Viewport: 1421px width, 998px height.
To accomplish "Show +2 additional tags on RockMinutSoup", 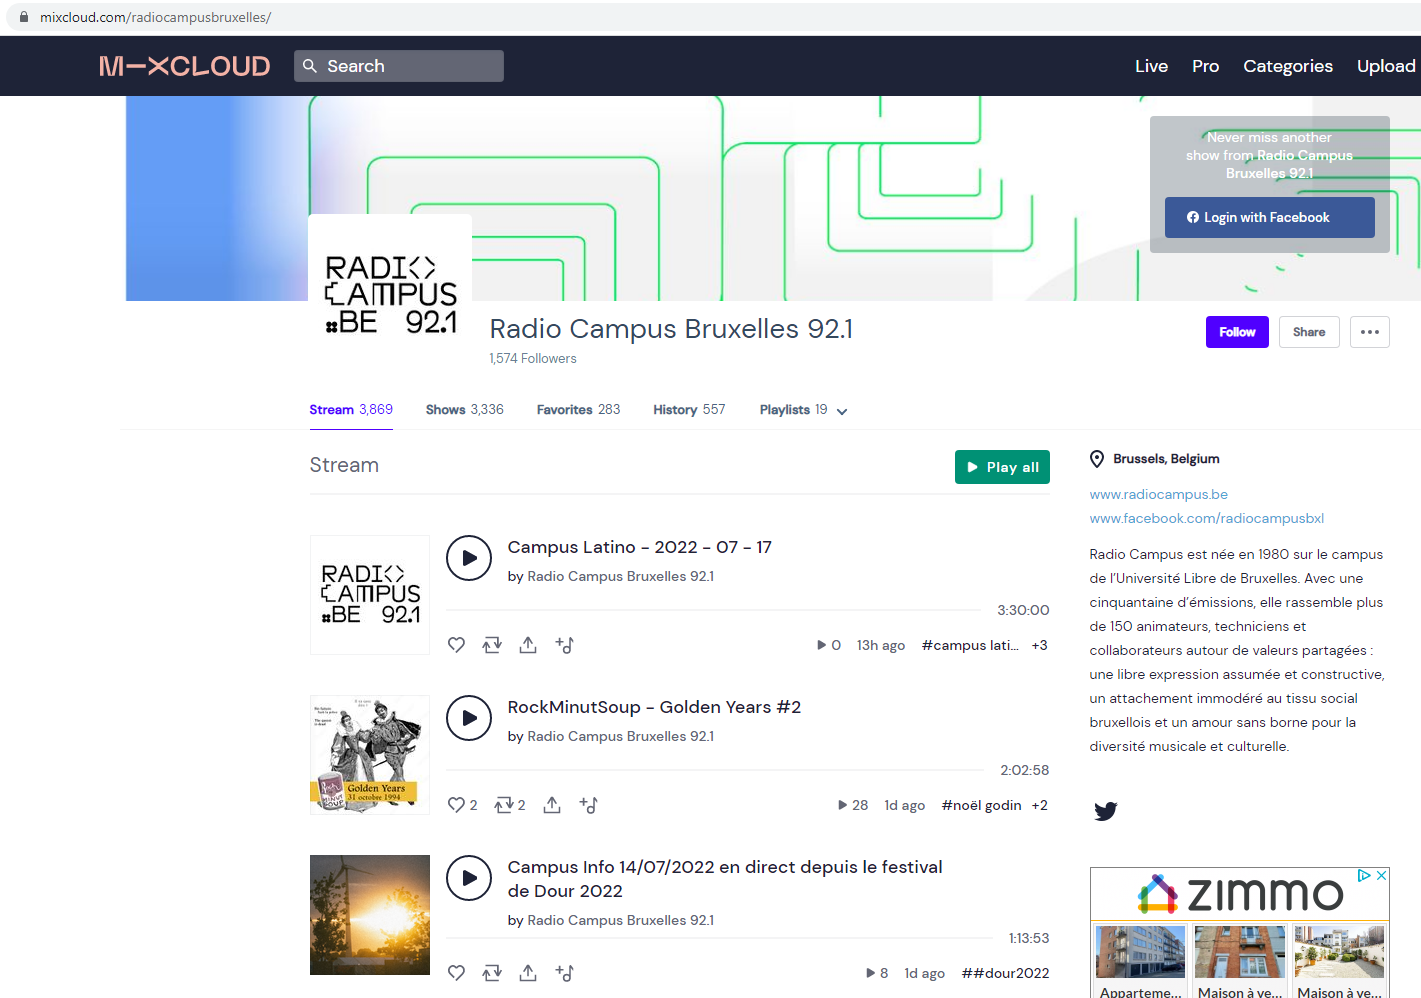I will click(x=1039, y=805).
